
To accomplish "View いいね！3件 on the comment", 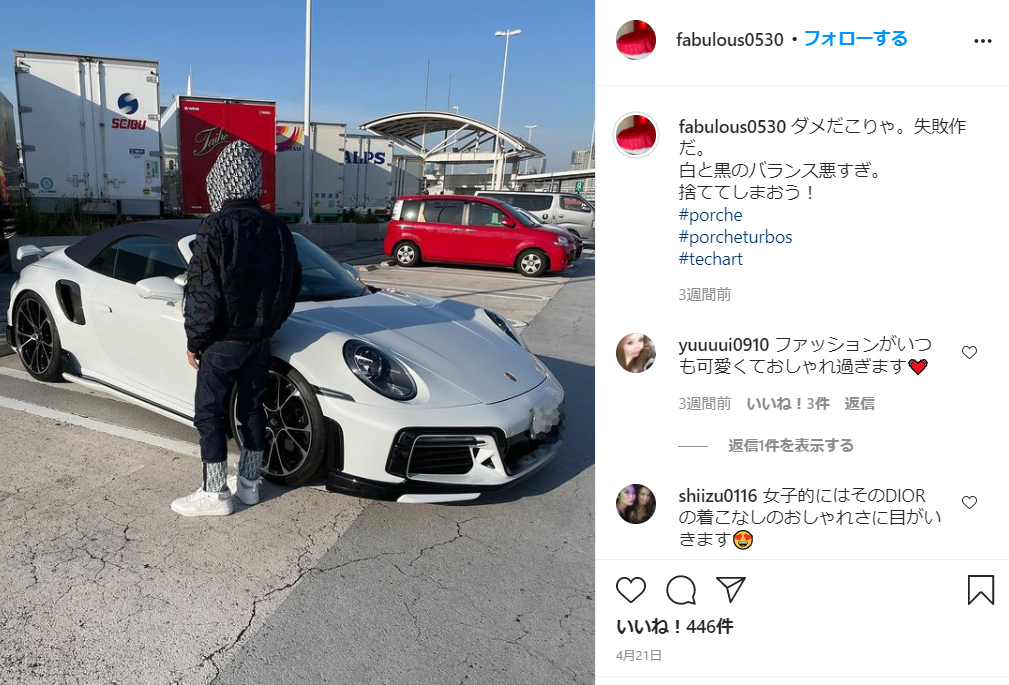I will 788,404.
